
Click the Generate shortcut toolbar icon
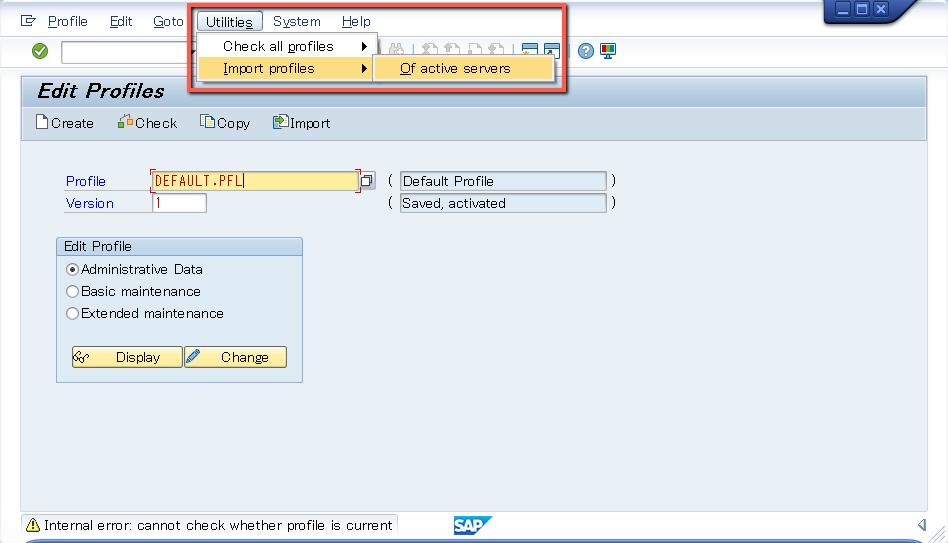pyautogui.click(x=551, y=51)
